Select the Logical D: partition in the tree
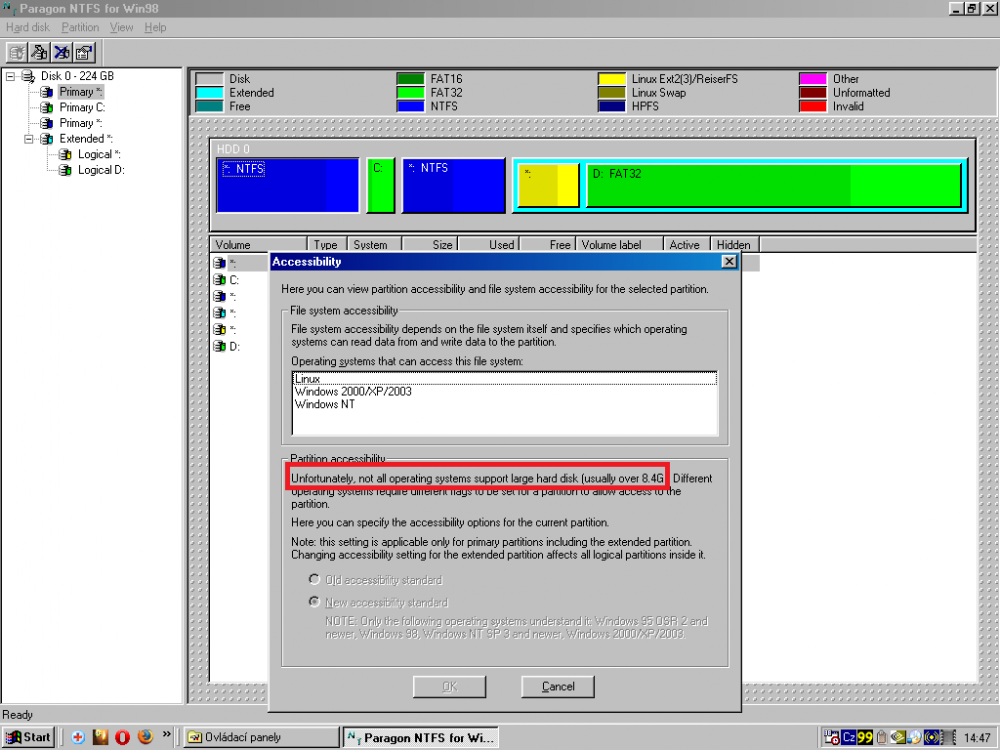Viewport: 1000px width, 750px height. pos(100,170)
